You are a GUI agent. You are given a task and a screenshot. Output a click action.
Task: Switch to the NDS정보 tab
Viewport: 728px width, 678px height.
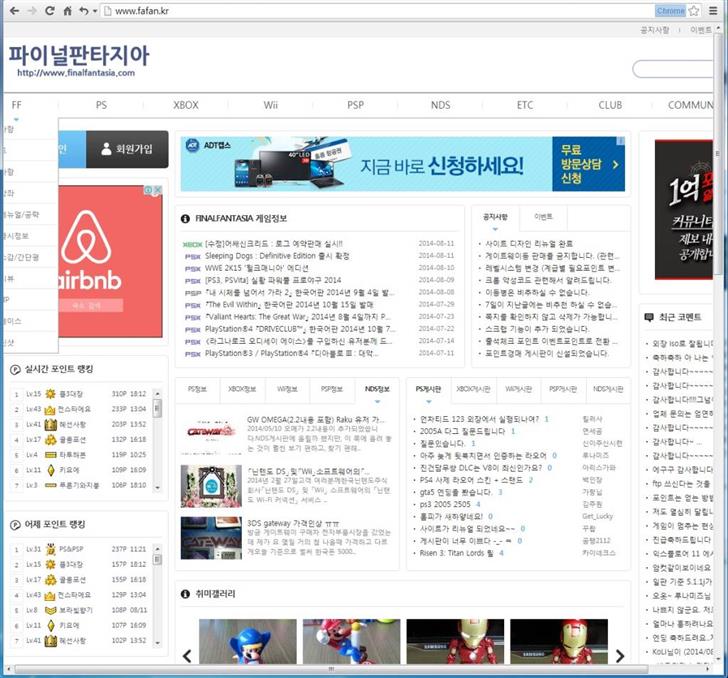point(377,389)
